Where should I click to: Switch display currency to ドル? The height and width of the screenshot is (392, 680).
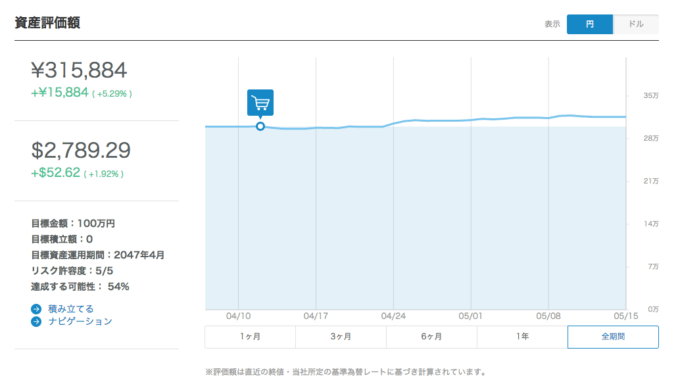pos(636,24)
